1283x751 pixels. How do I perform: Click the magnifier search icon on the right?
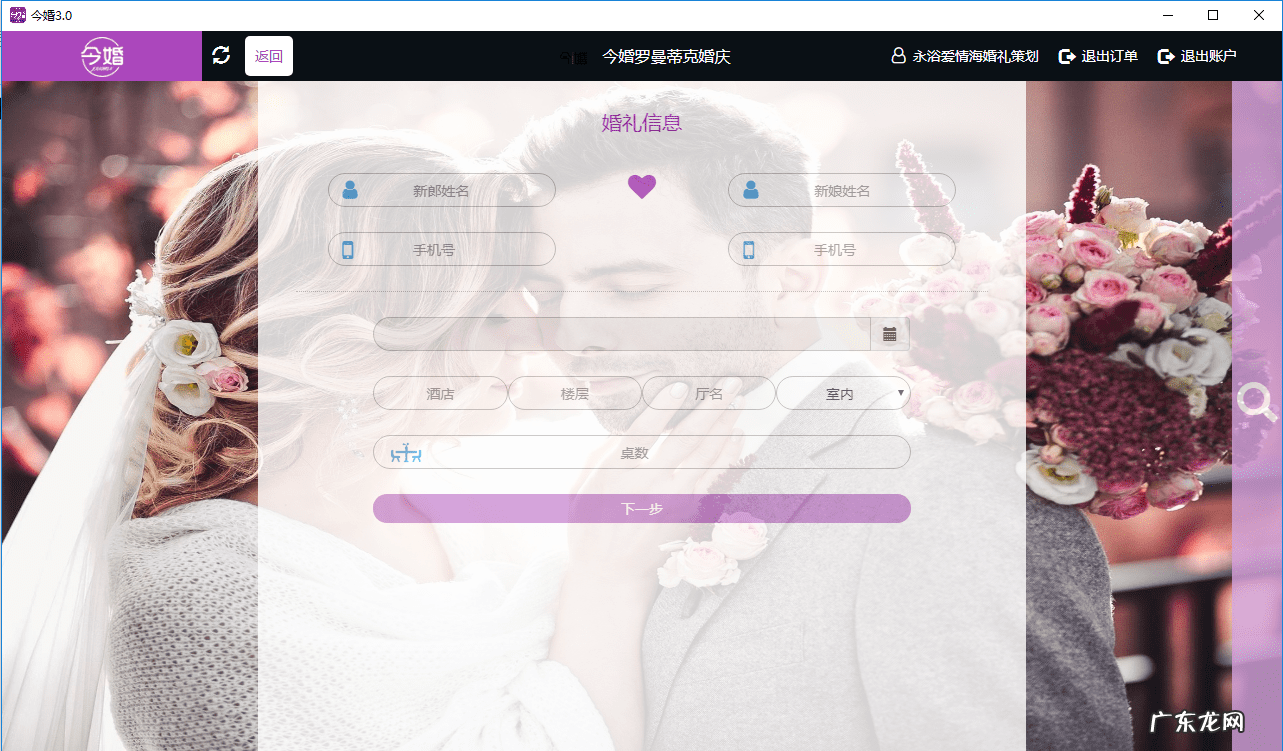[x=1256, y=403]
